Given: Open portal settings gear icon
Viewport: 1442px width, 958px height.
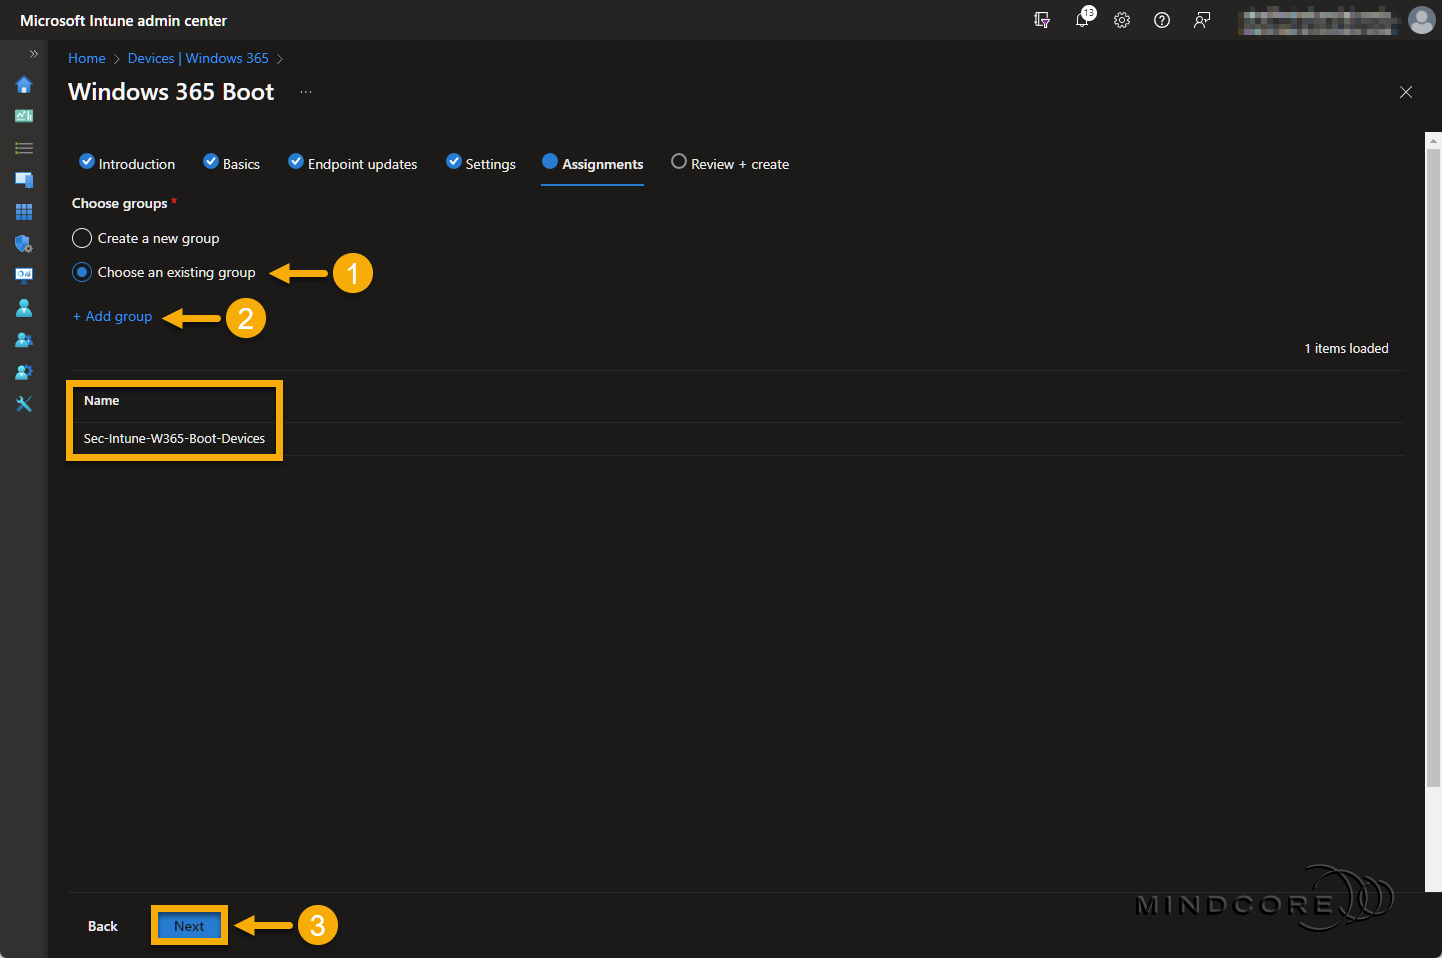Looking at the screenshot, I should (x=1122, y=20).
